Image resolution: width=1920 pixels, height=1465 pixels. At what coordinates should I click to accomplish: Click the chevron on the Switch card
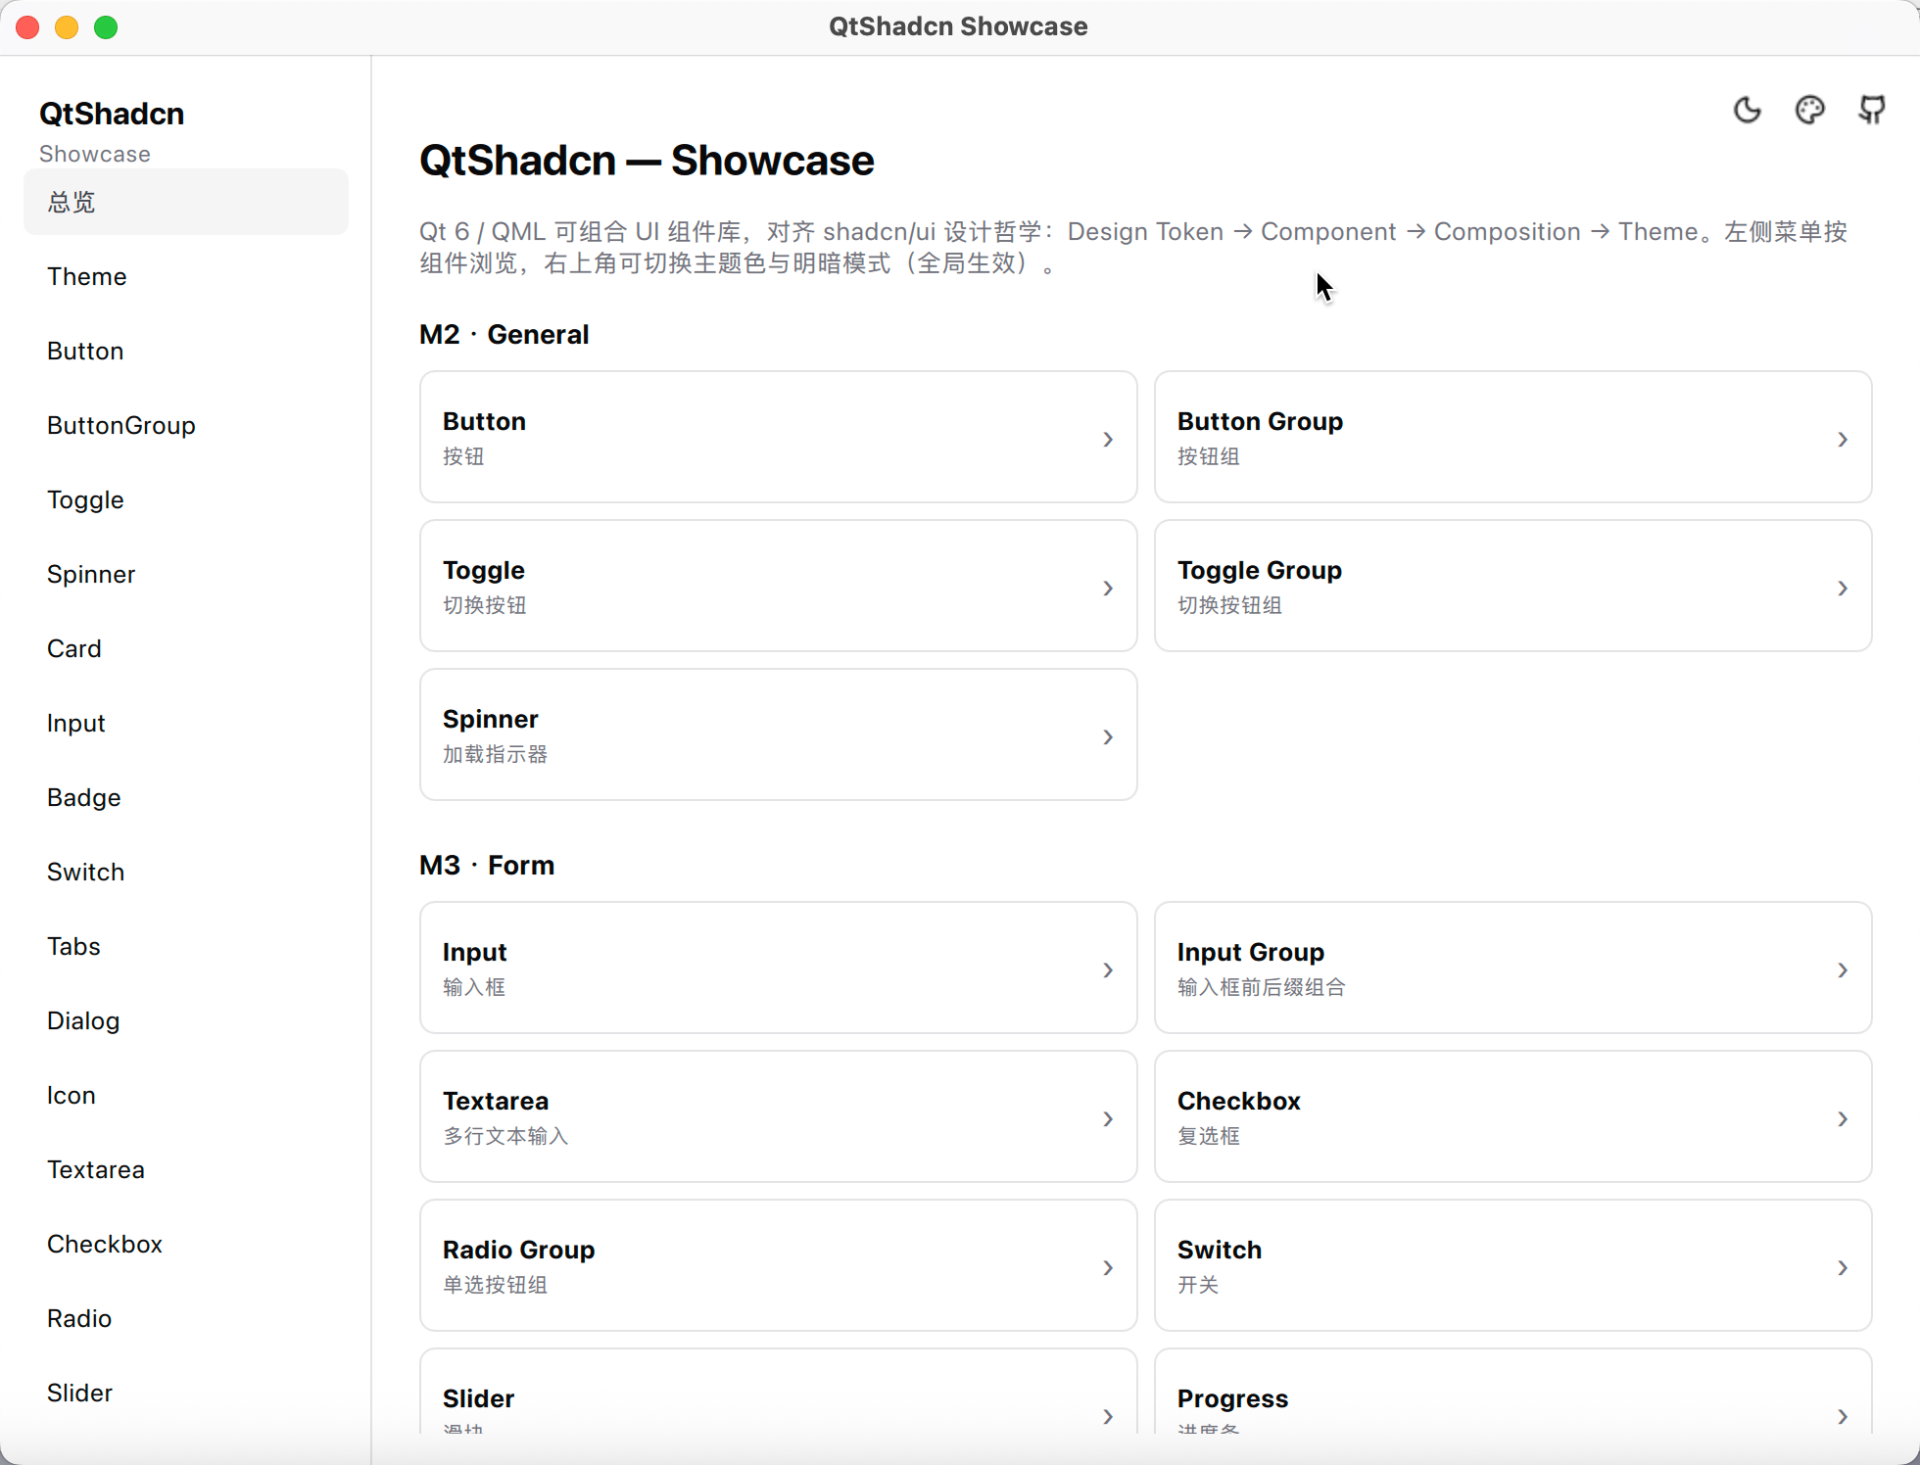coord(1842,1268)
